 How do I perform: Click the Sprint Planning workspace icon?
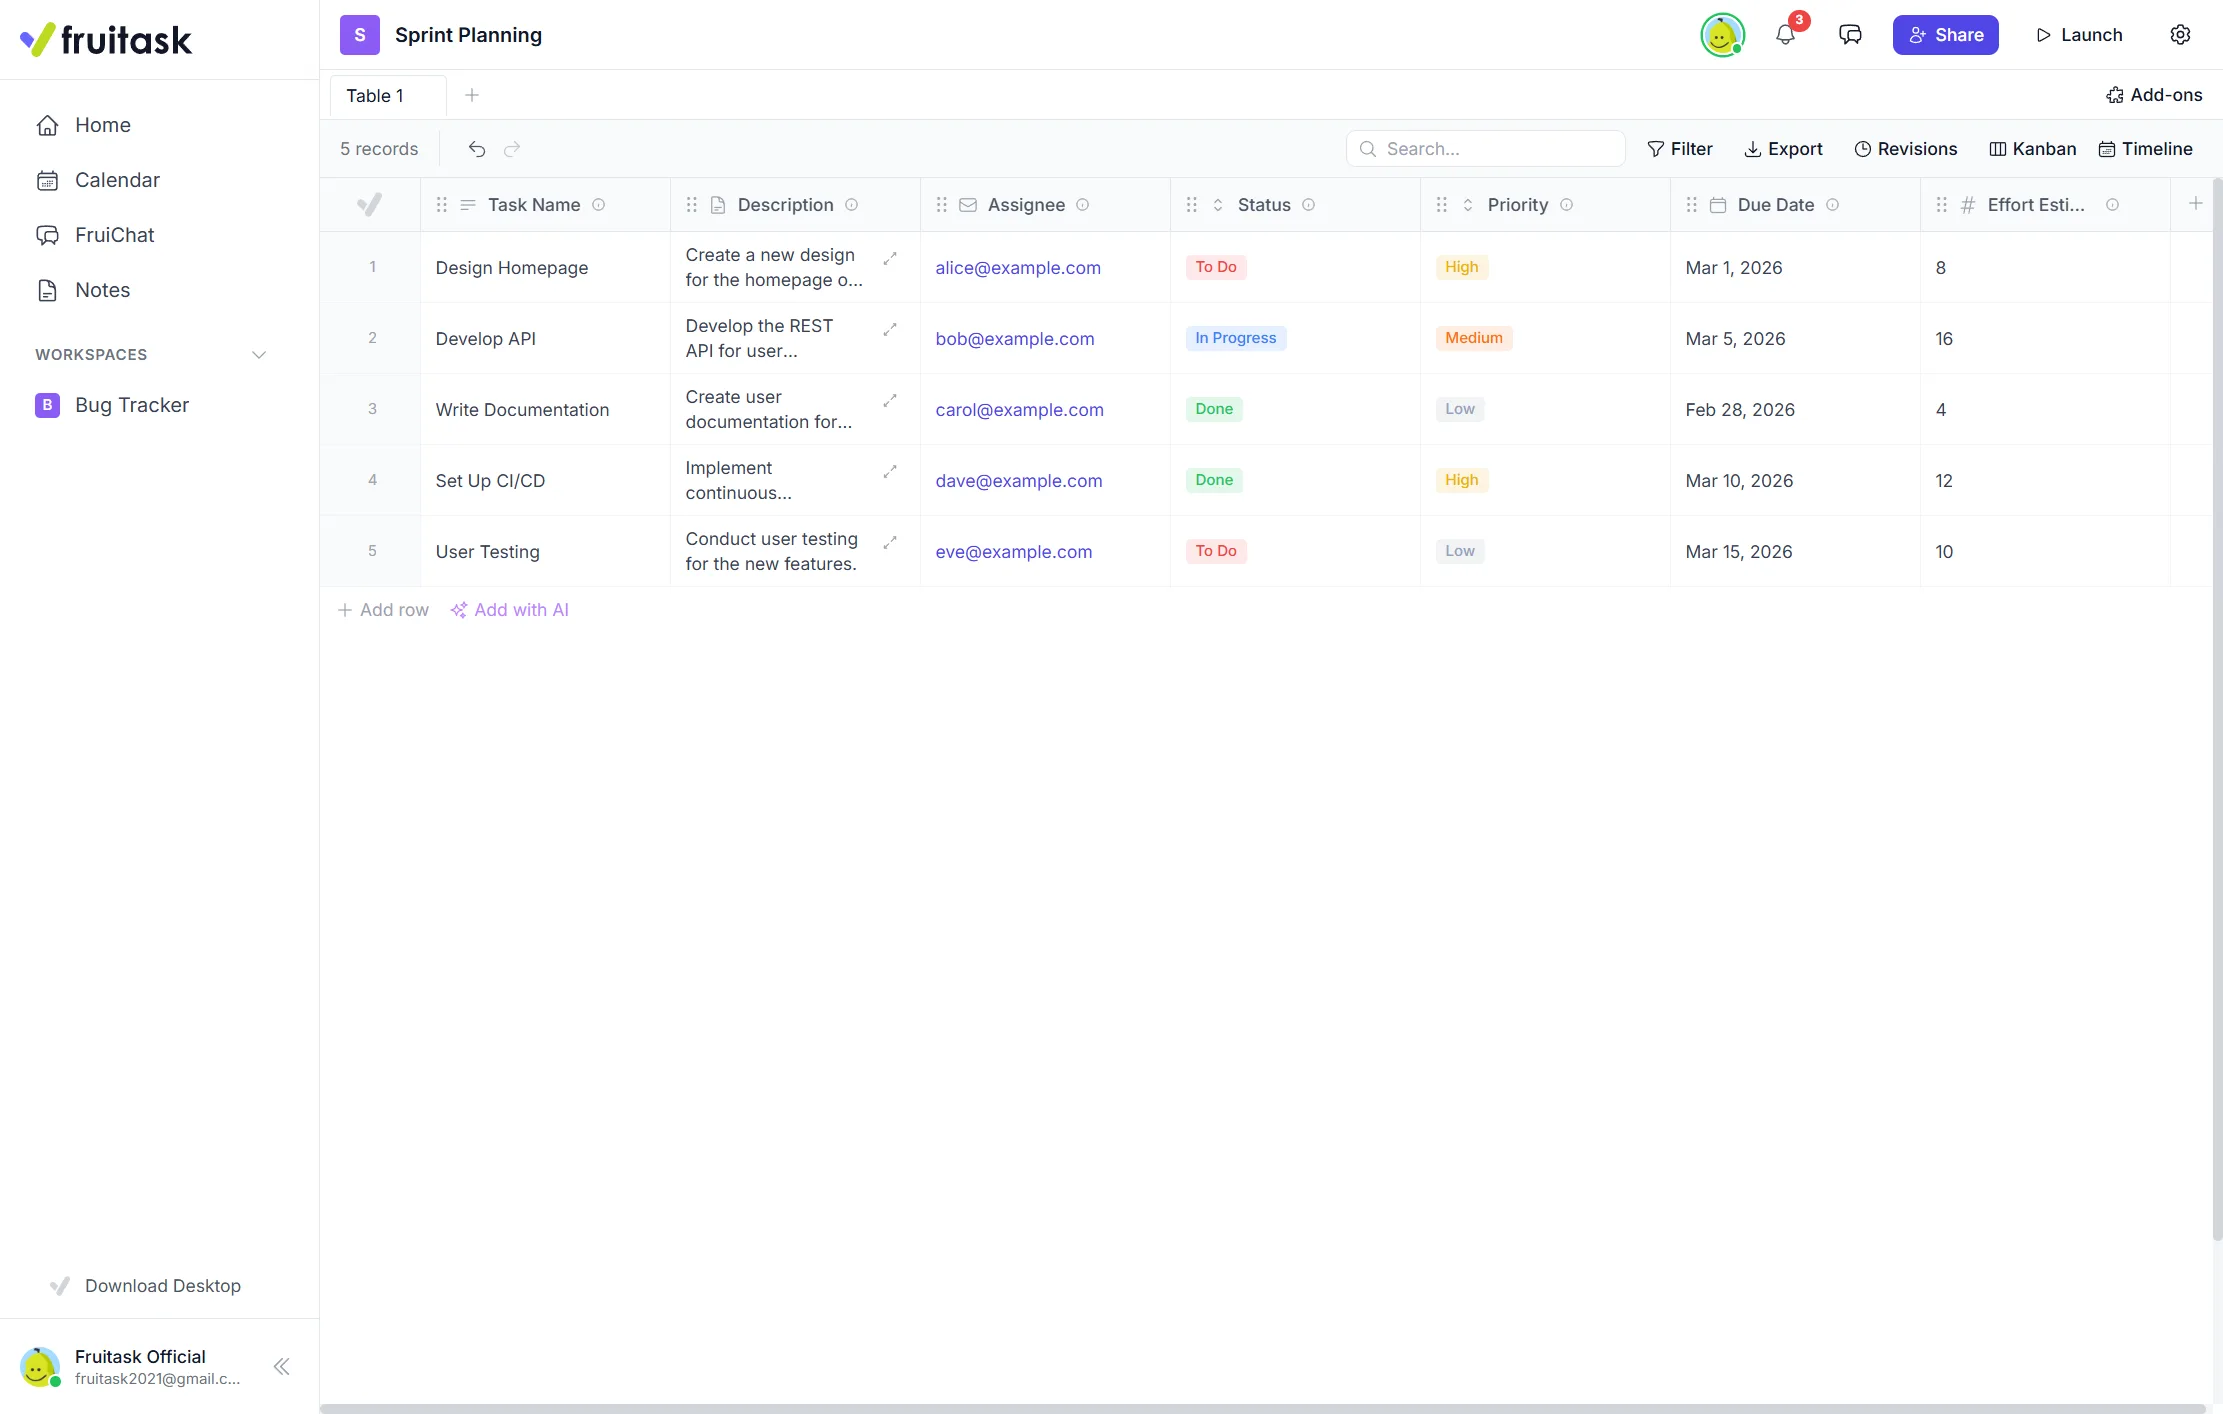pyautogui.click(x=360, y=35)
